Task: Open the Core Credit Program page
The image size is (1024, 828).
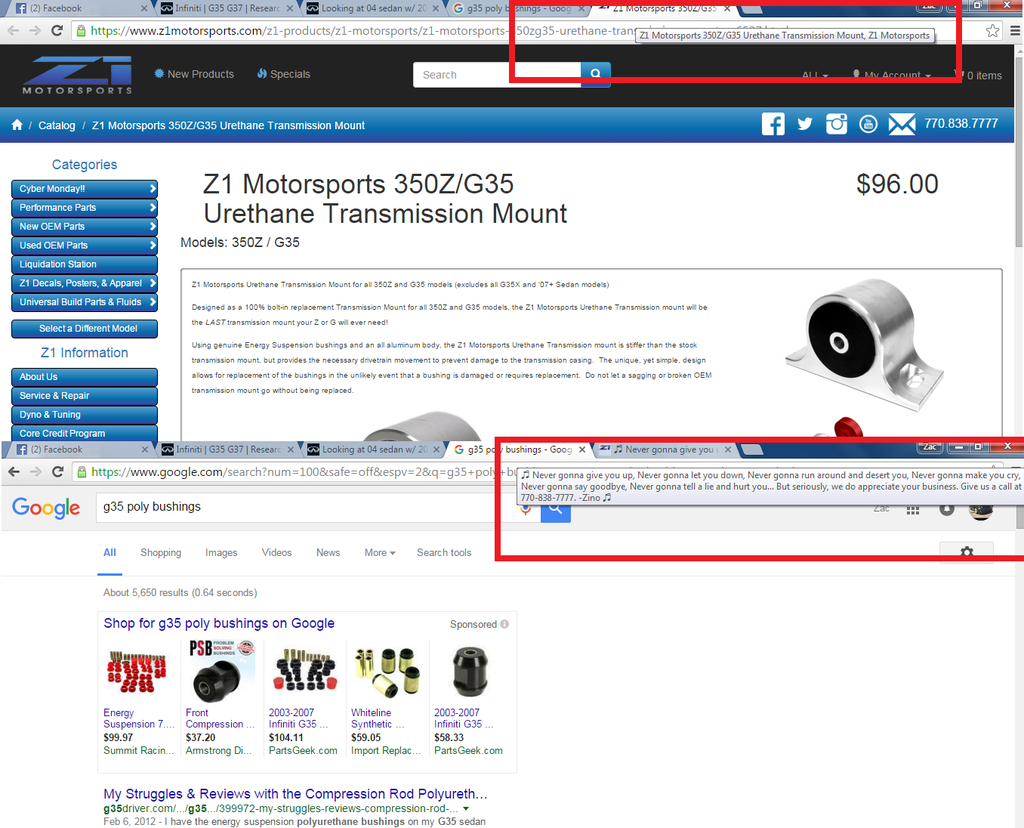Action: [x=84, y=433]
